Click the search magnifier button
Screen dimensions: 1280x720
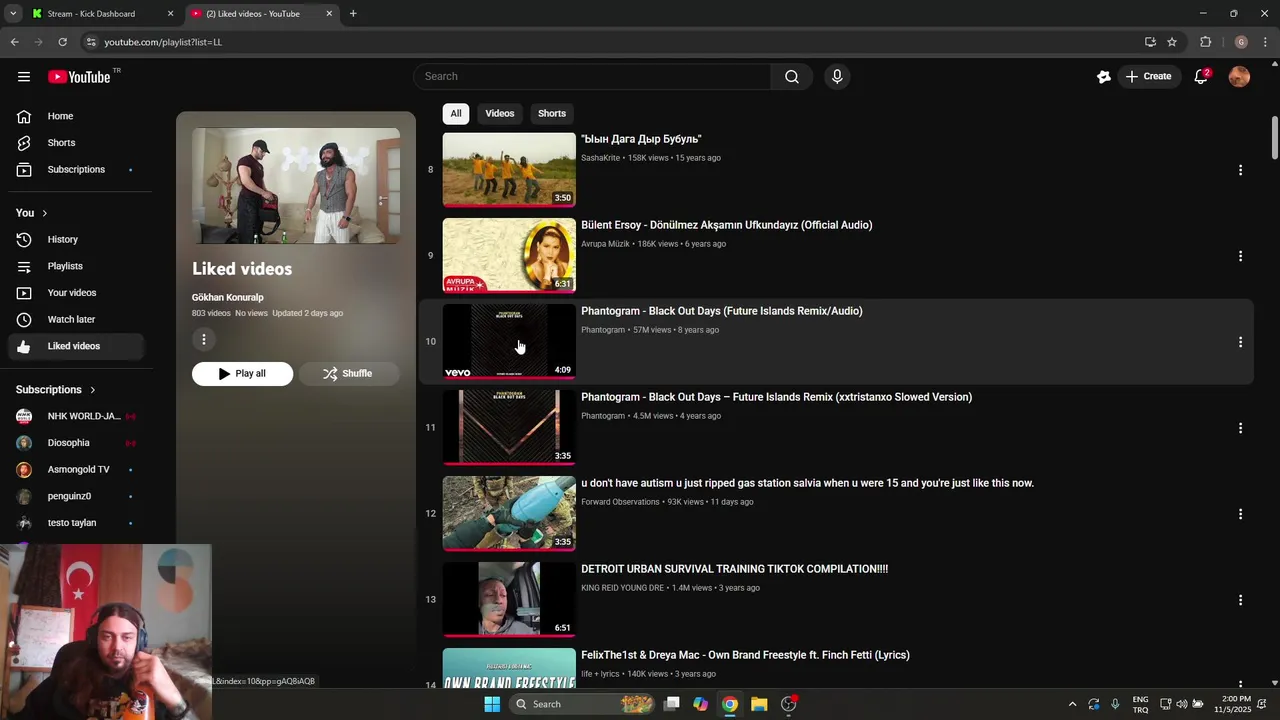pos(792,77)
